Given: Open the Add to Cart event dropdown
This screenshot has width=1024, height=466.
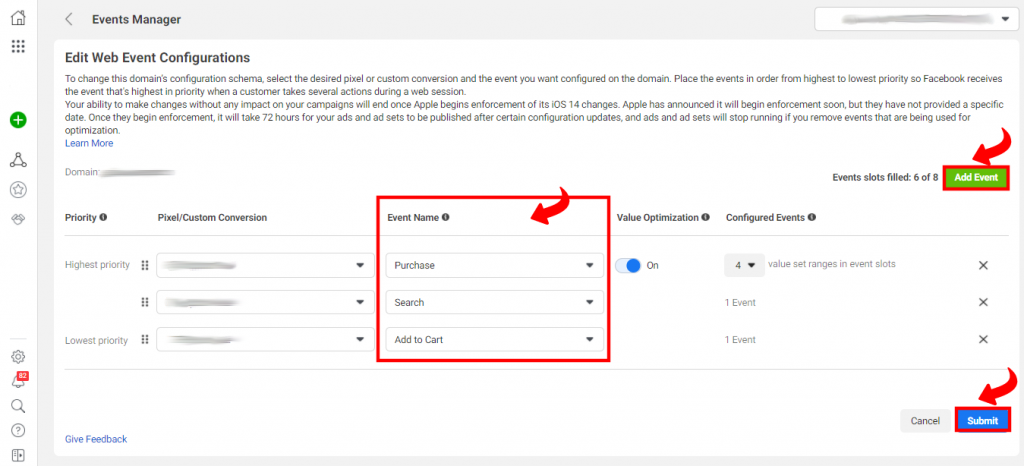Looking at the screenshot, I should point(494,339).
